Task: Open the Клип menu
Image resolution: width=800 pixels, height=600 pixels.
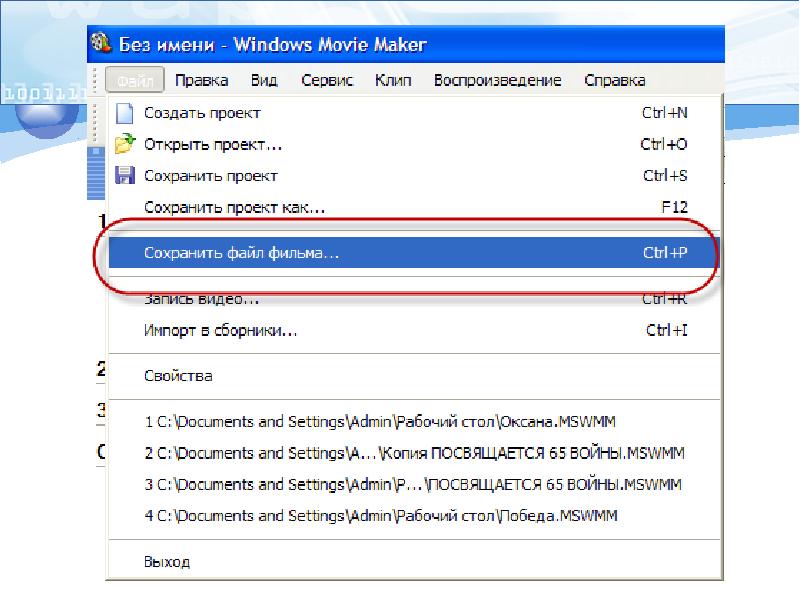Action: pyautogui.click(x=394, y=81)
